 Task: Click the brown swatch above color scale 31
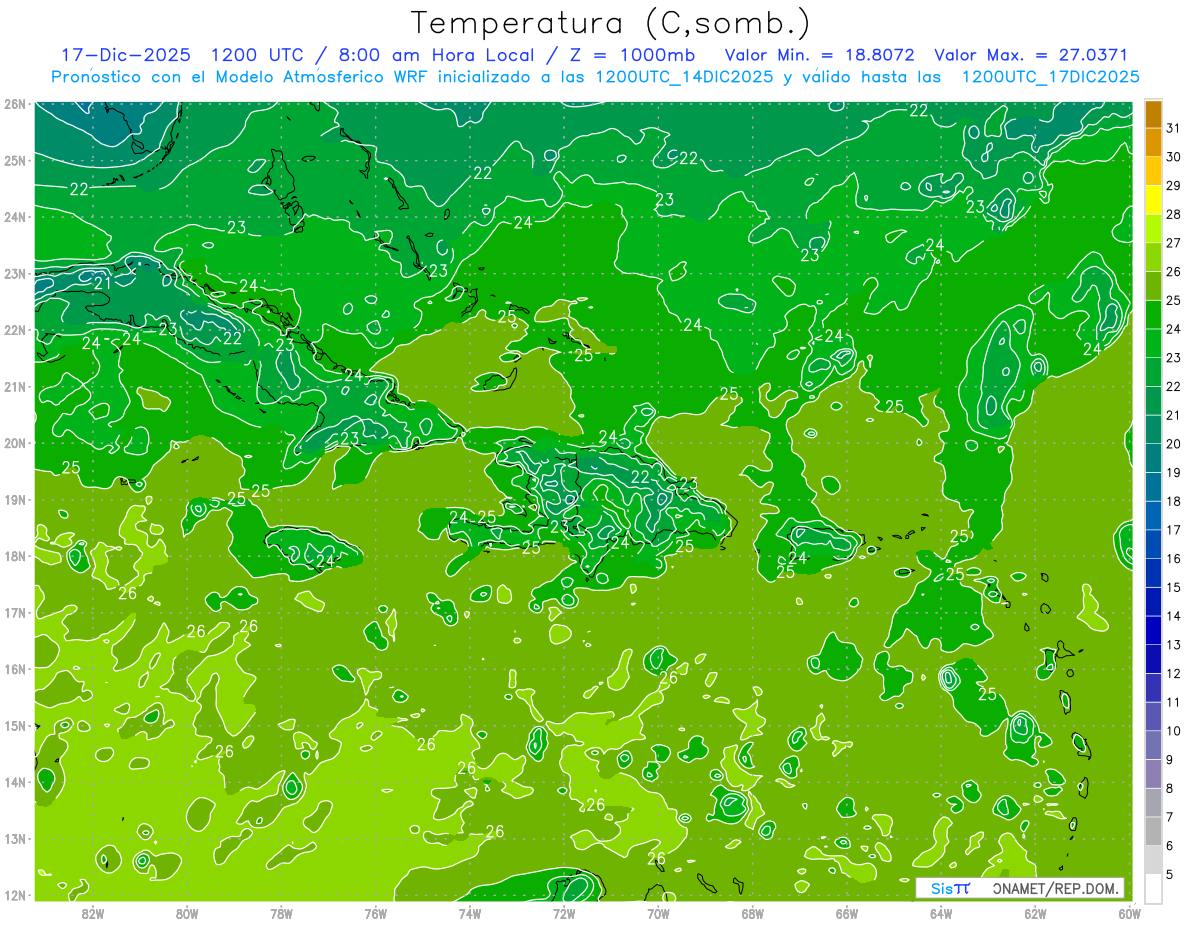pyautogui.click(x=1153, y=115)
